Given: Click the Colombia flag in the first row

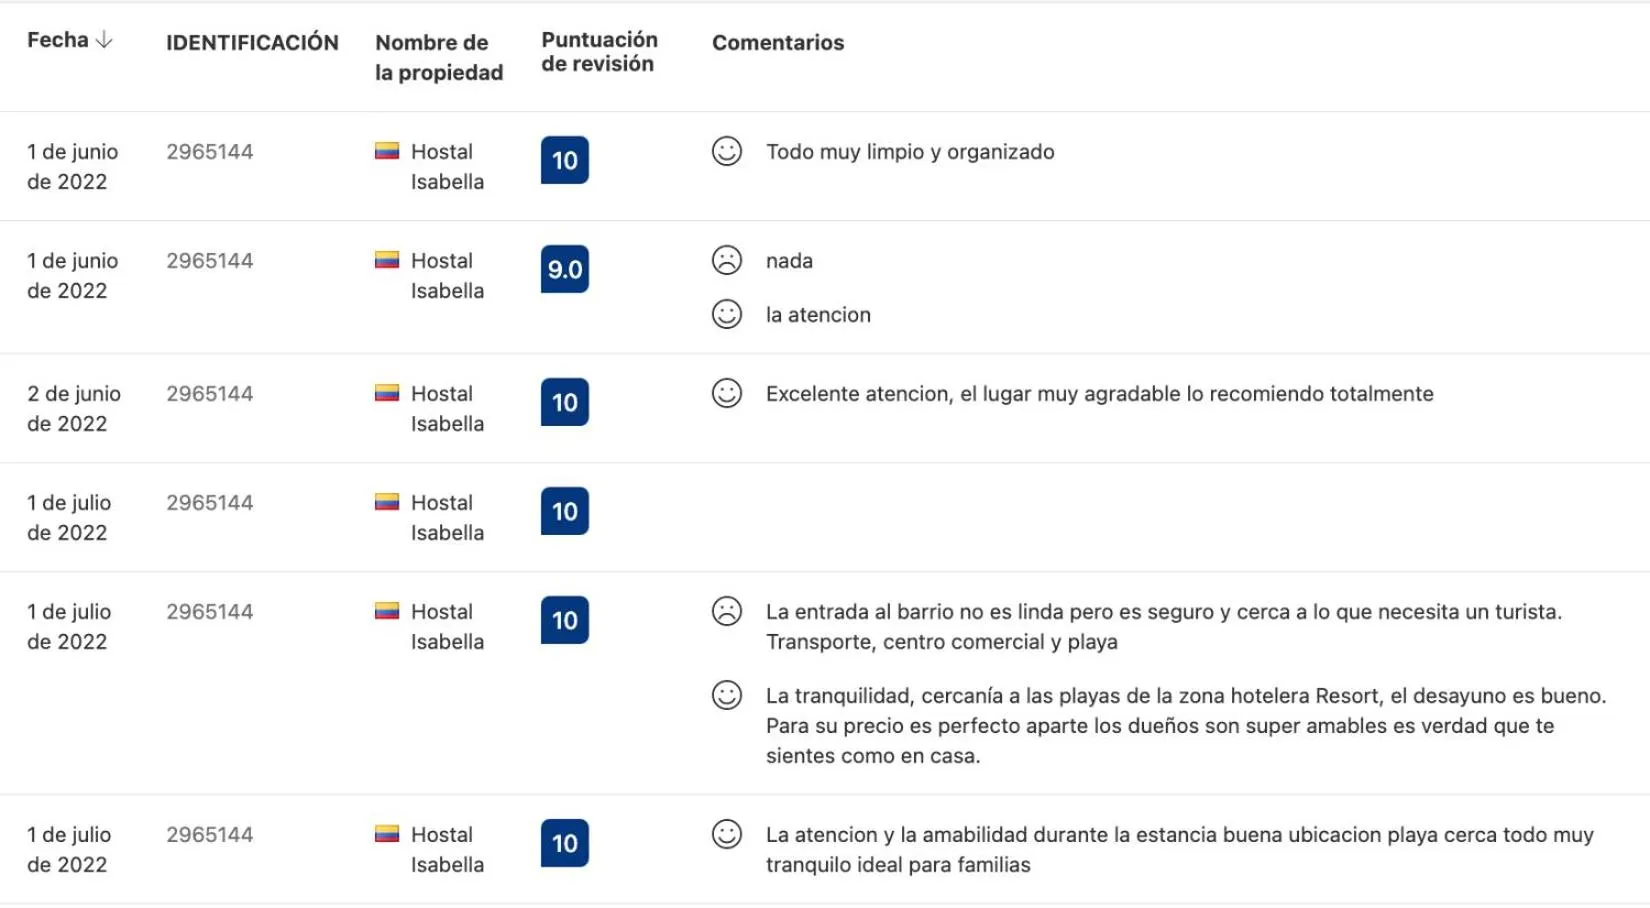Looking at the screenshot, I should (387, 152).
